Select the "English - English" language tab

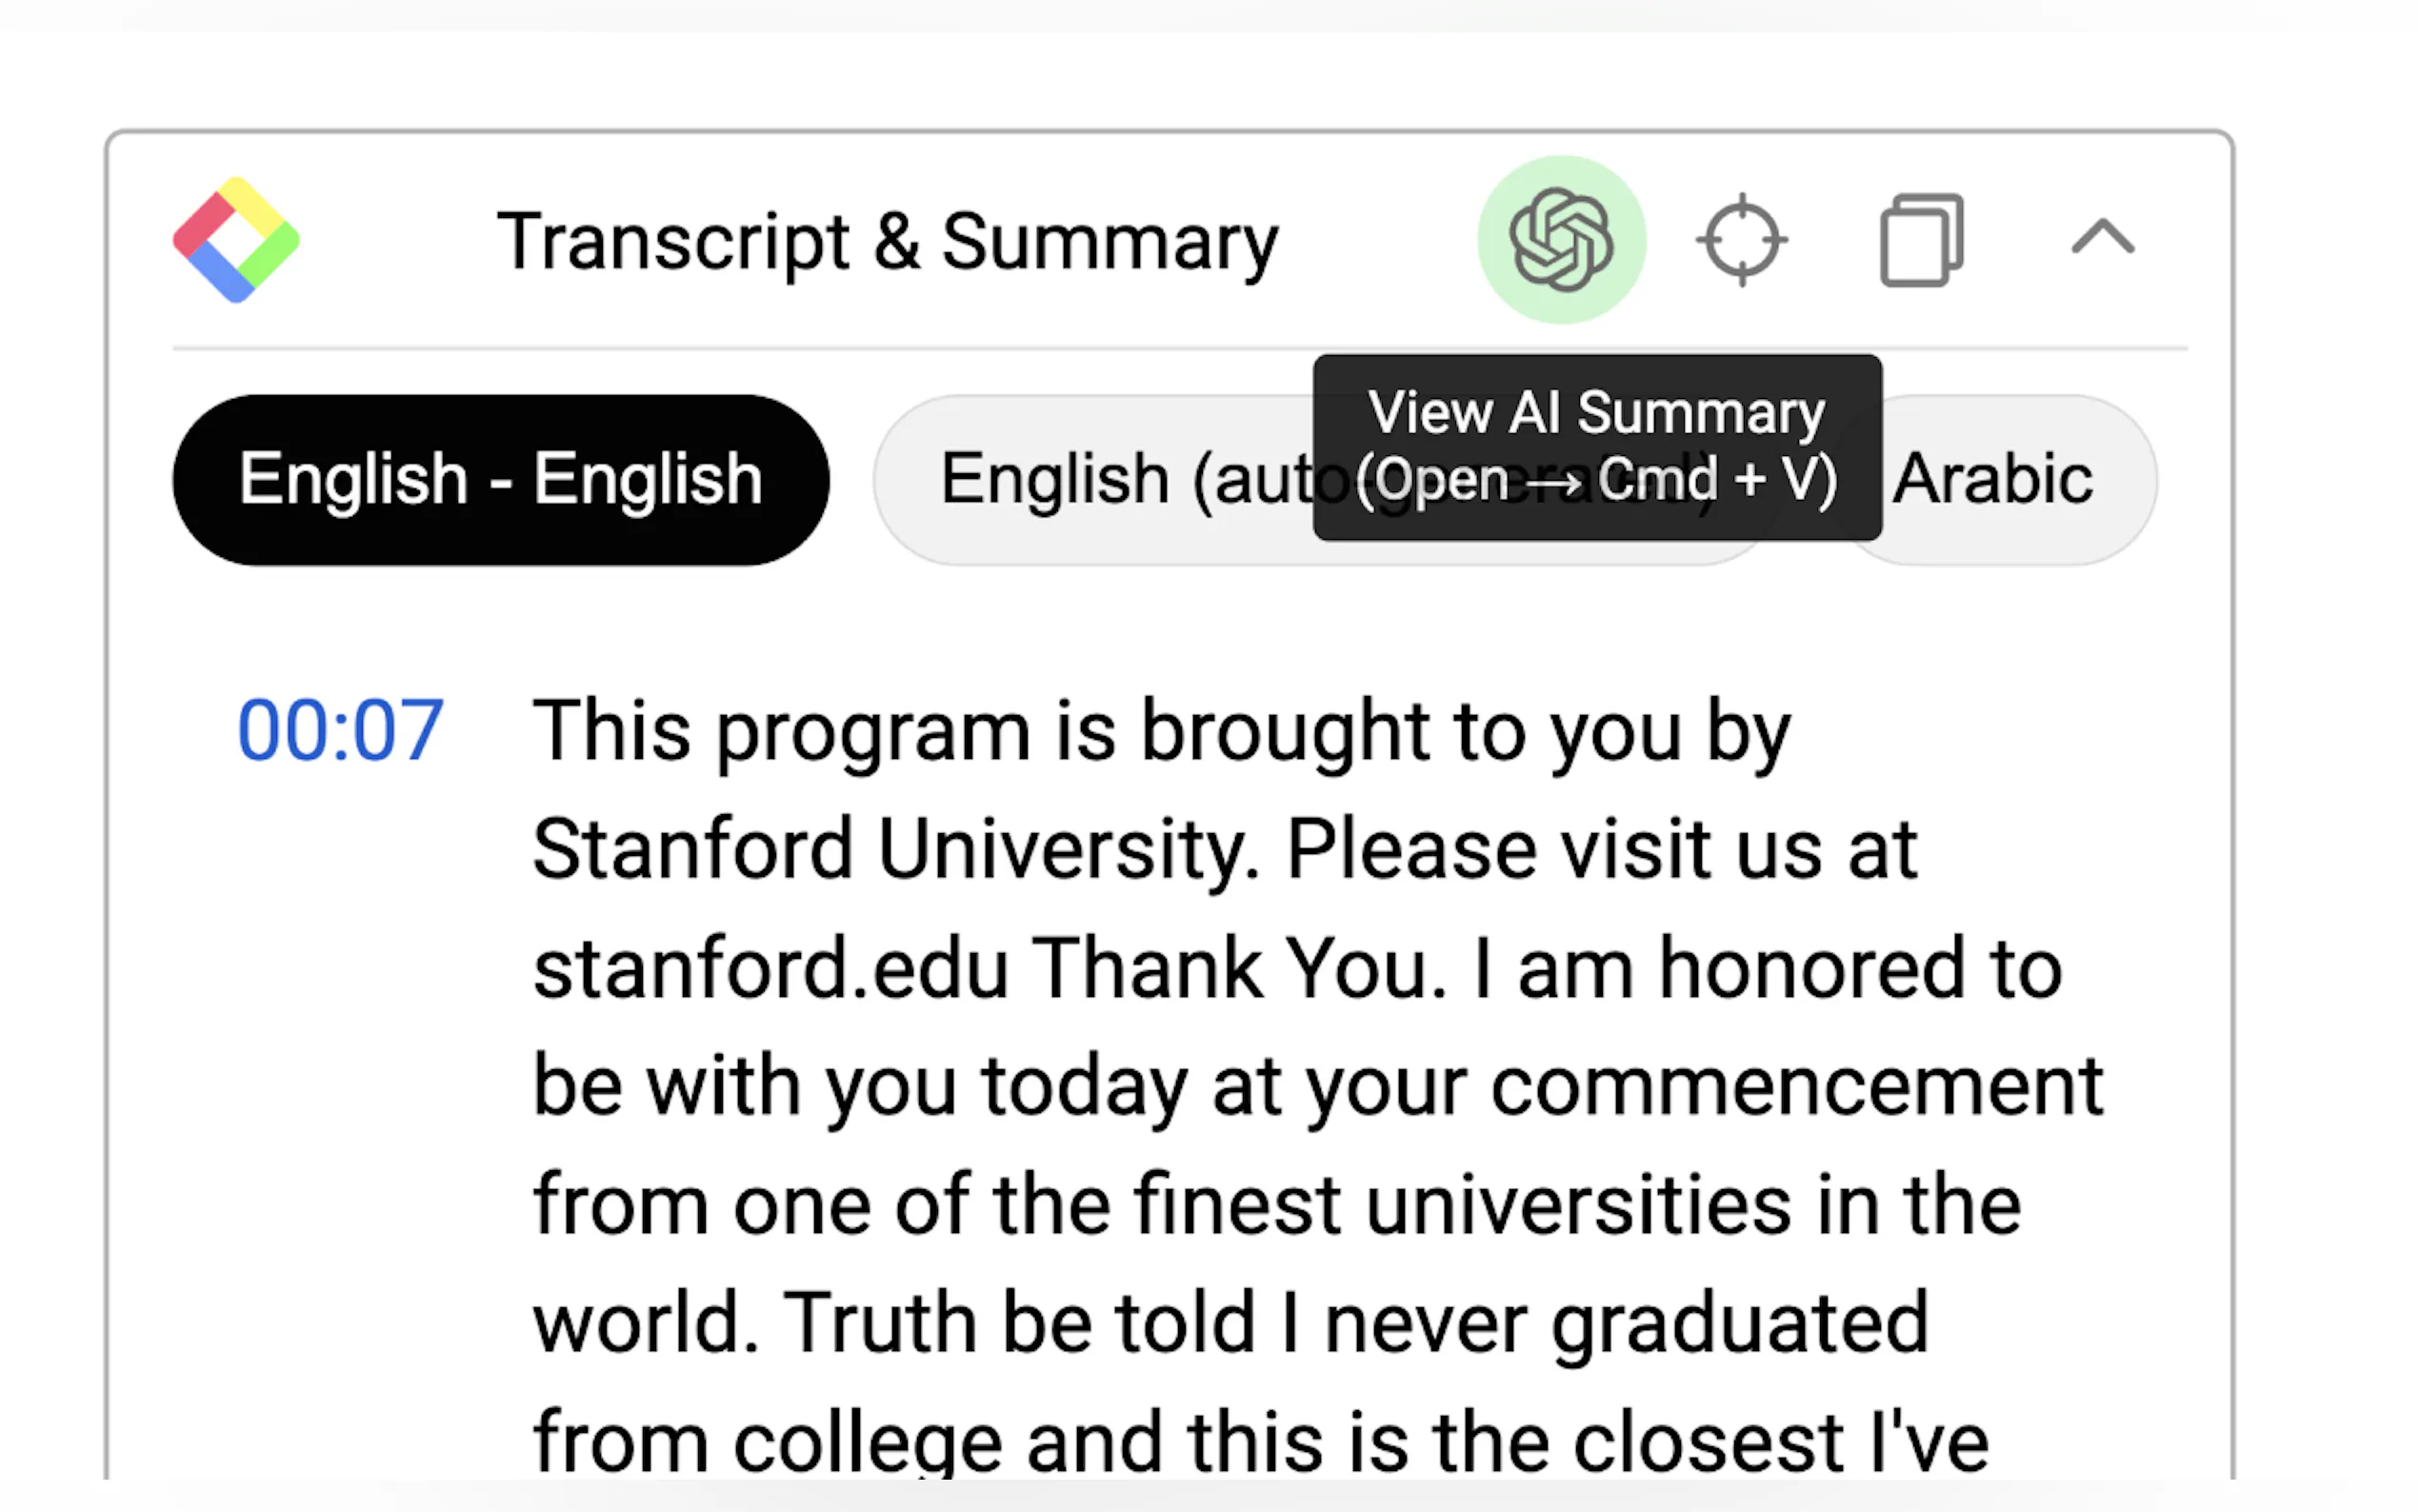pos(500,480)
